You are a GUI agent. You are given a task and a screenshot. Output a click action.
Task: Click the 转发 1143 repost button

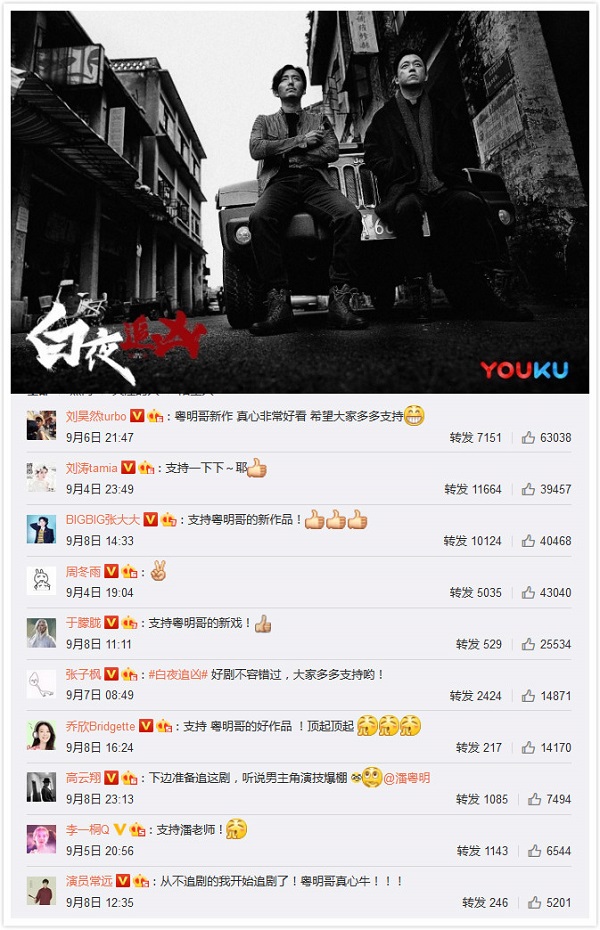point(482,851)
